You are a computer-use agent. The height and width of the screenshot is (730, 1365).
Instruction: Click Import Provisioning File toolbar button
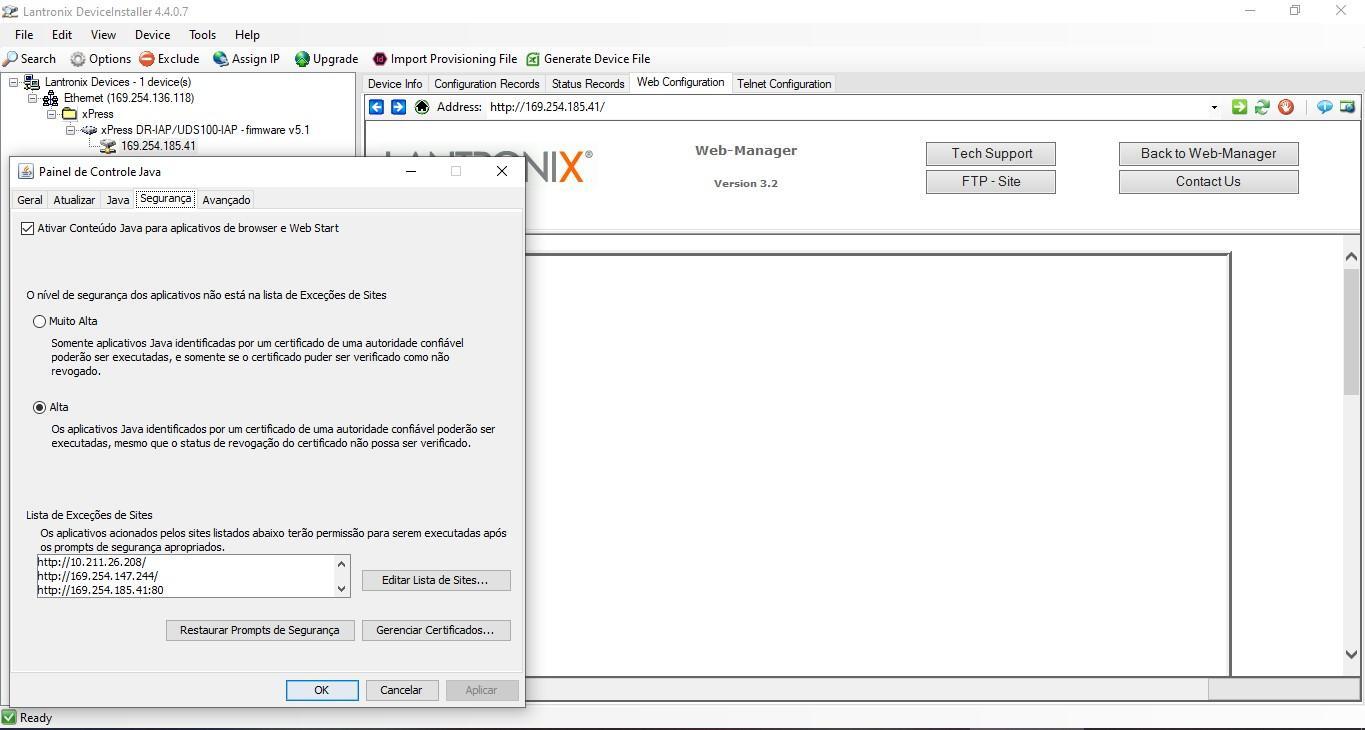point(444,59)
